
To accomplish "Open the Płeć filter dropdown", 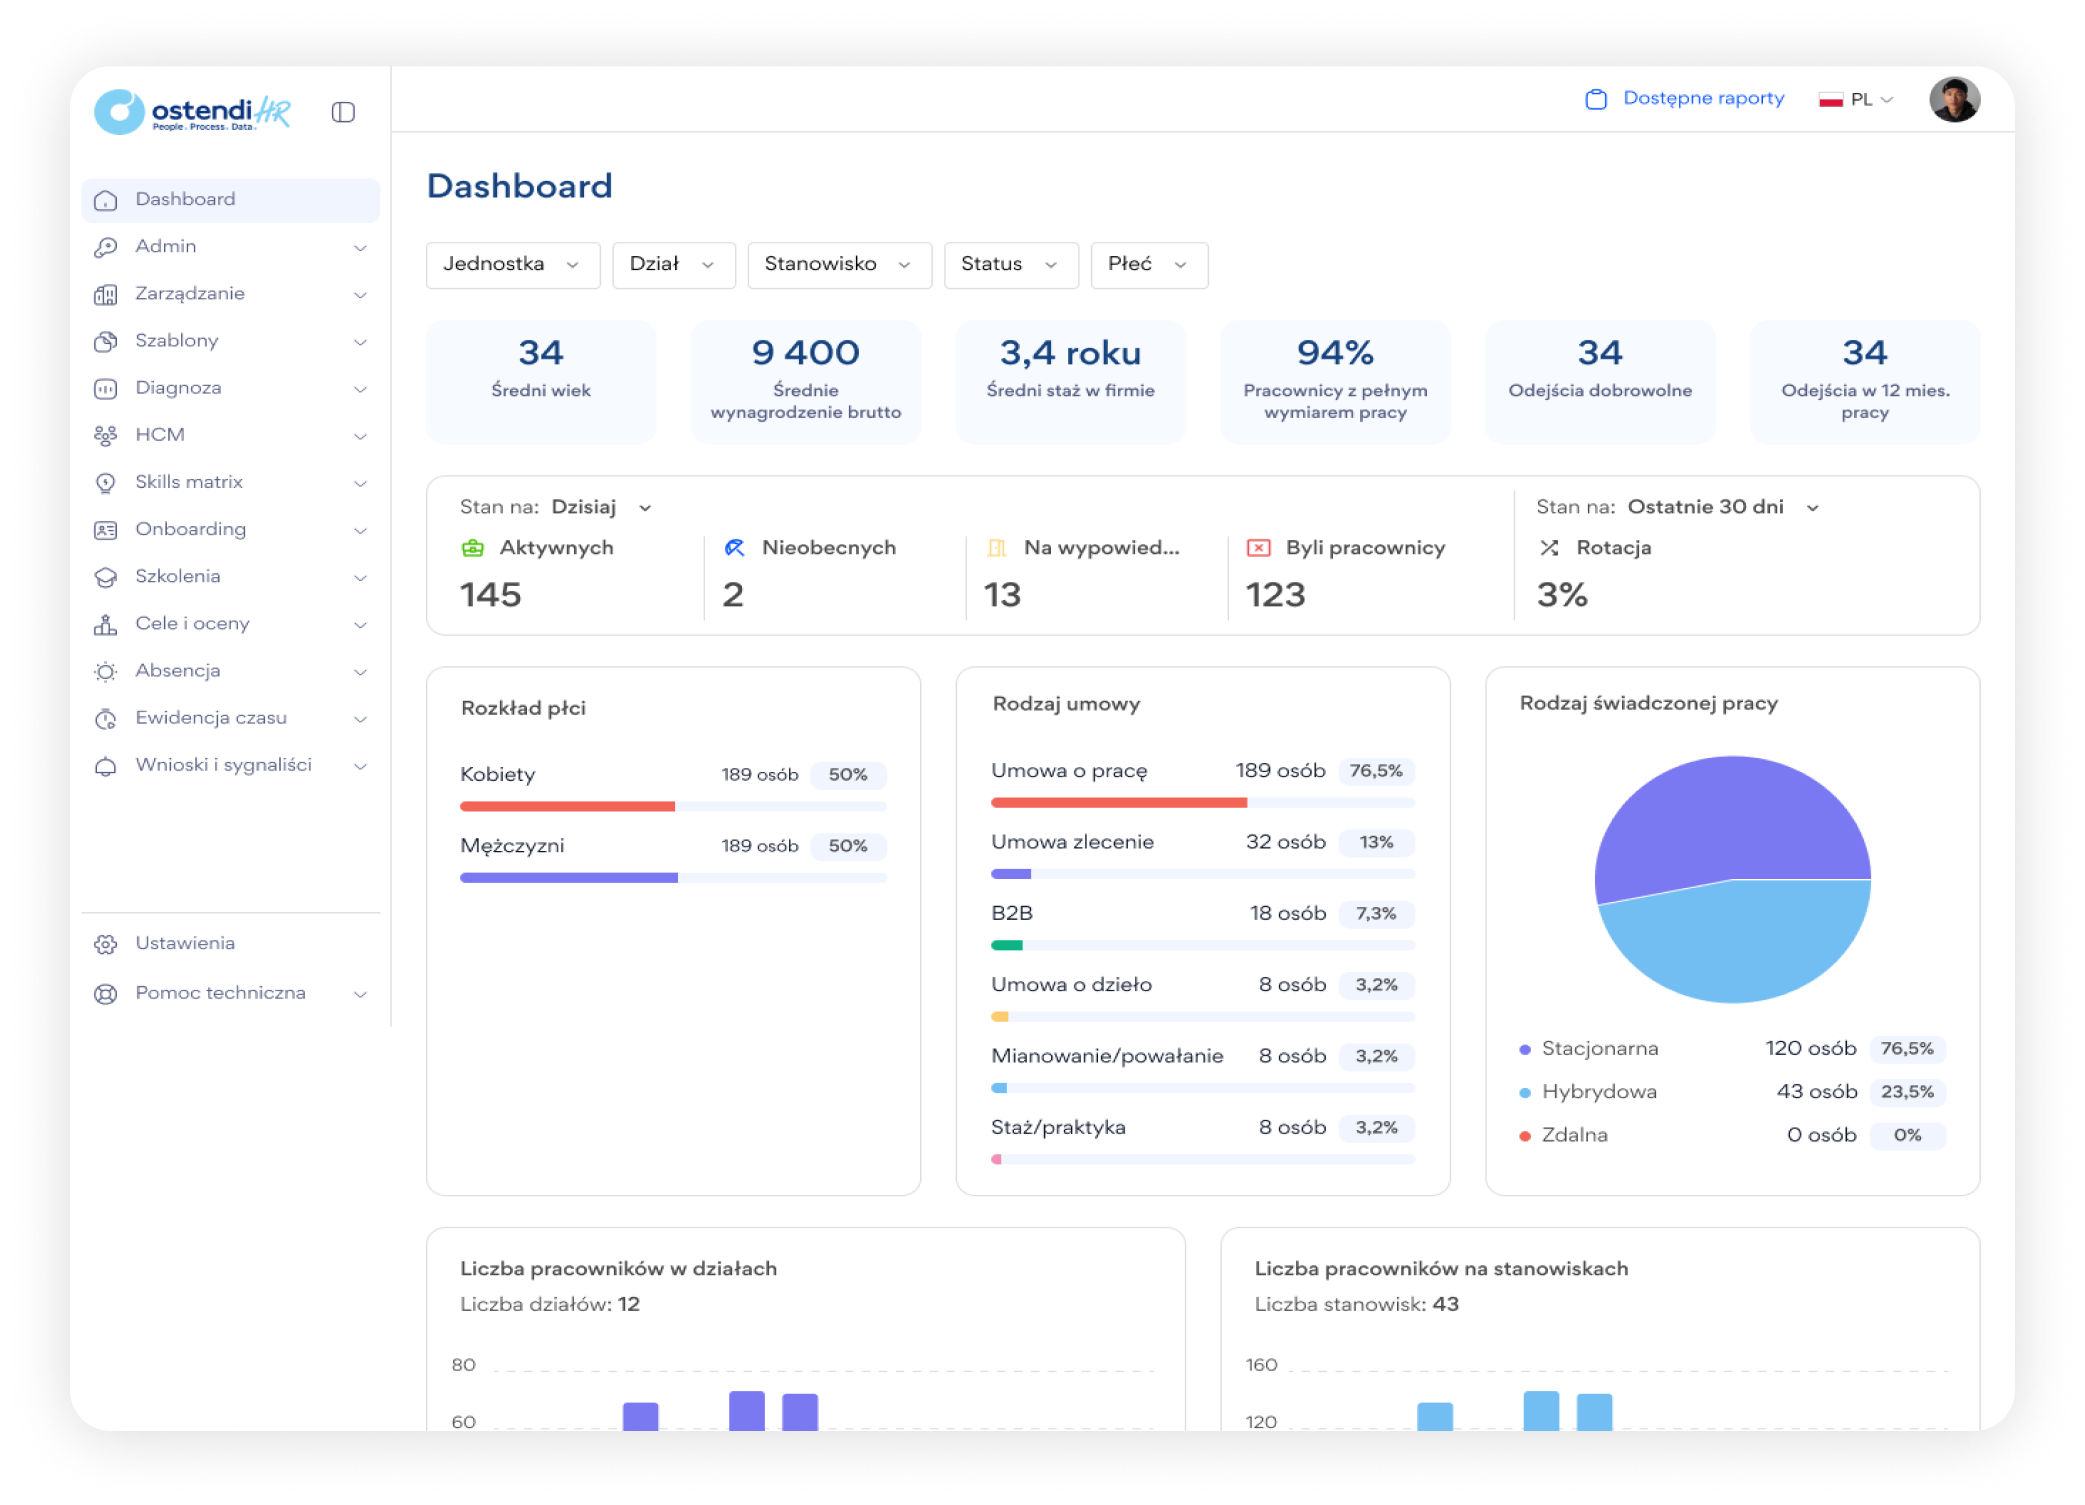I will [1148, 265].
